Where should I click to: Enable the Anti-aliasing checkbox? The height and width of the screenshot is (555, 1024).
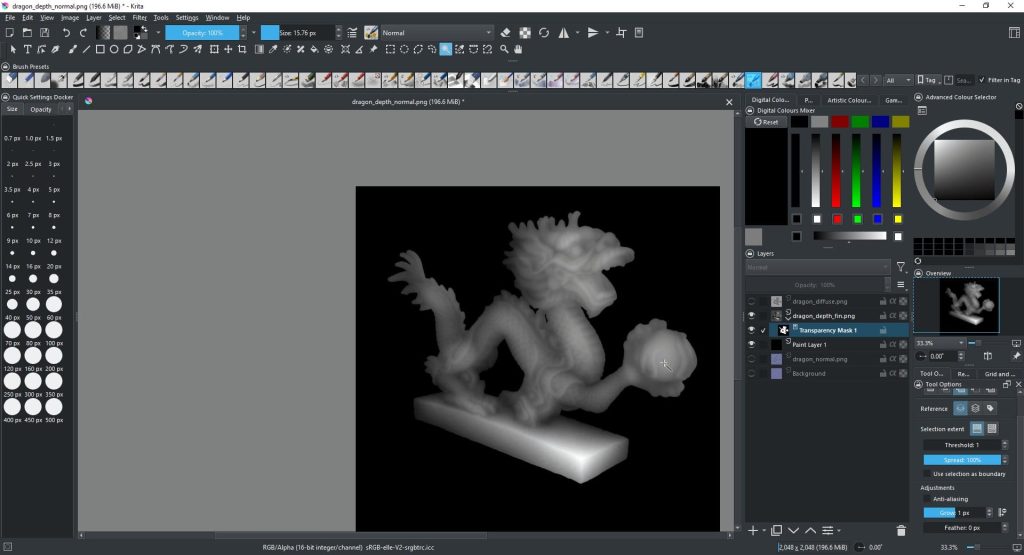pos(927,498)
